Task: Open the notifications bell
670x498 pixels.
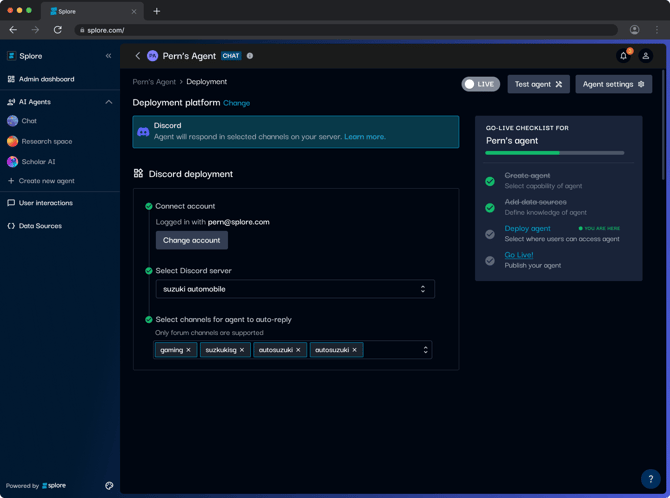Action: click(x=623, y=56)
